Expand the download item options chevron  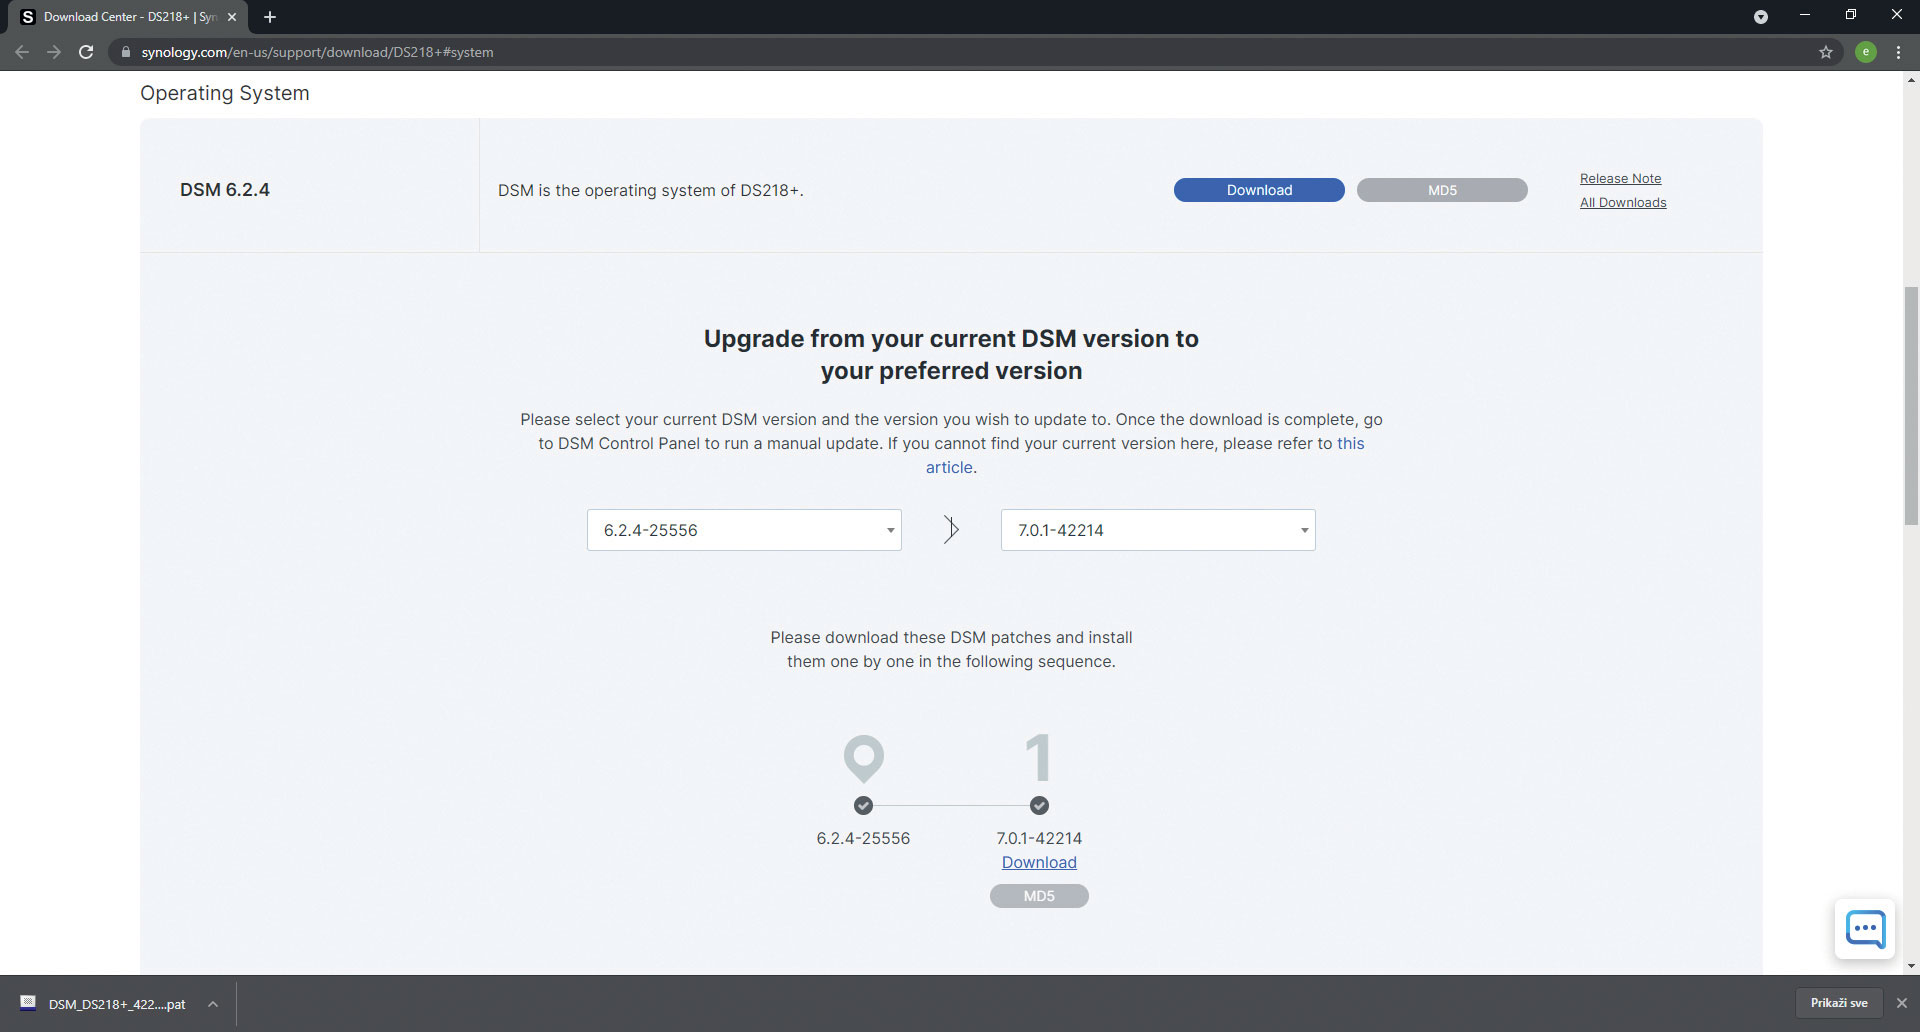(x=213, y=1004)
